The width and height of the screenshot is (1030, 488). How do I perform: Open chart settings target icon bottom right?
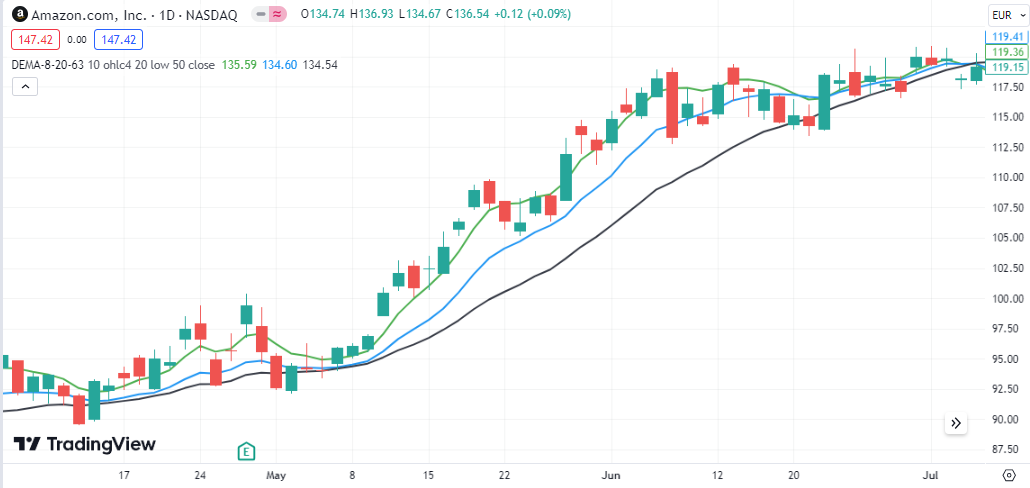pyautogui.click(x=1010, y=474)
